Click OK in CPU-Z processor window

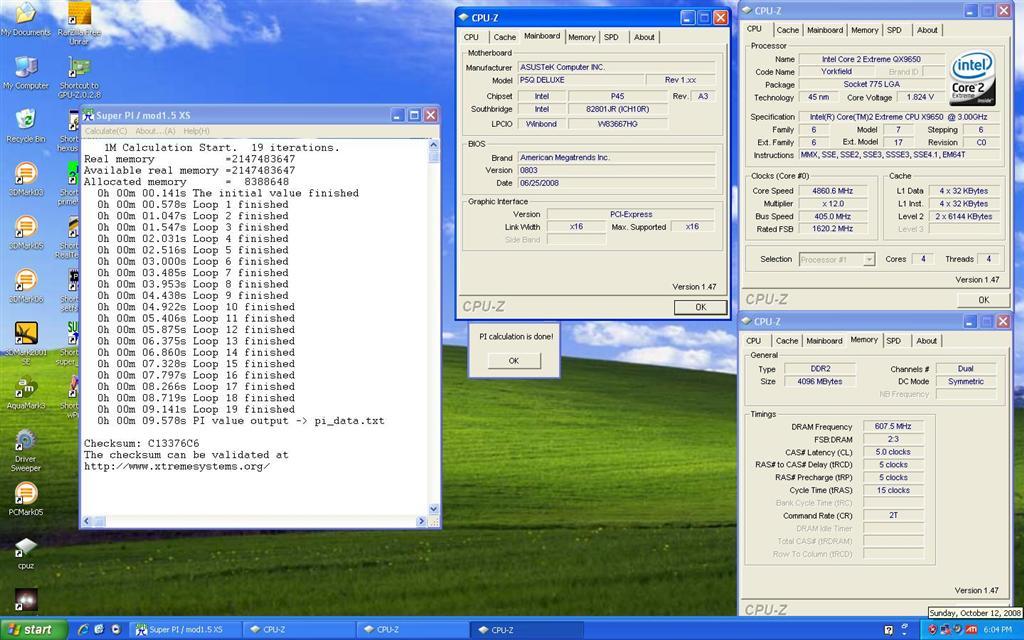[x=984, y=300]
